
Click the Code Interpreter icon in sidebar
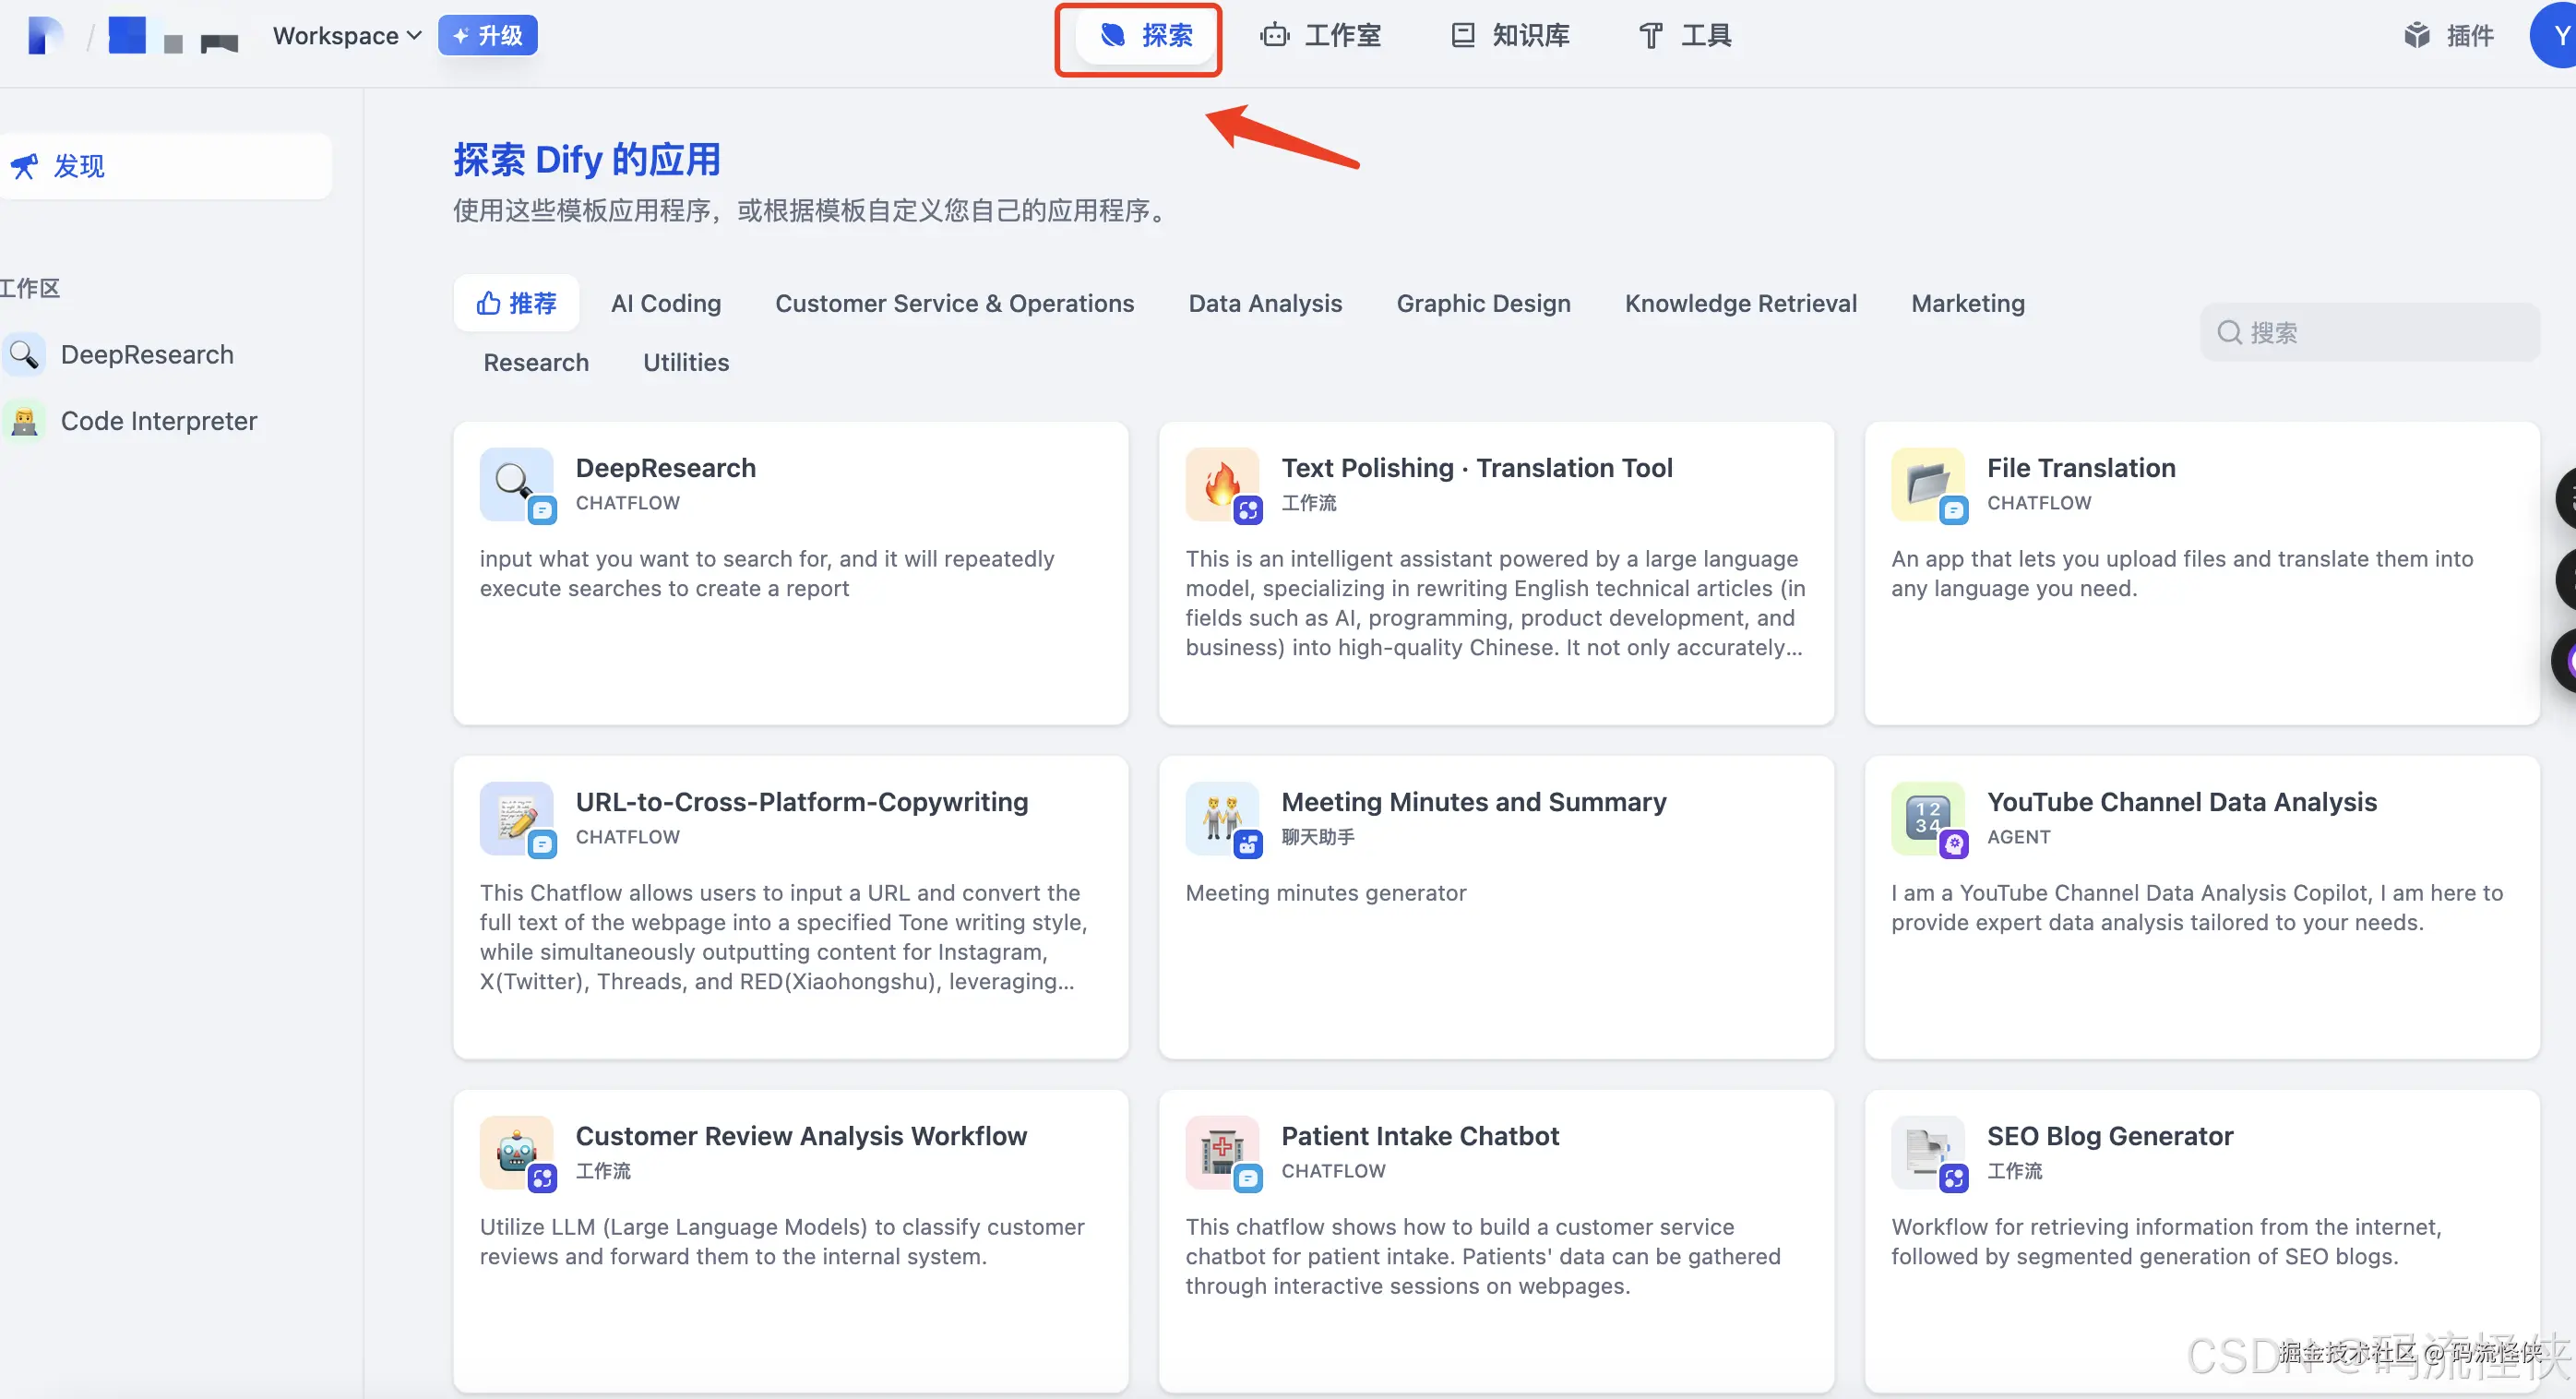pyautogui.click(x=25, y=420)
